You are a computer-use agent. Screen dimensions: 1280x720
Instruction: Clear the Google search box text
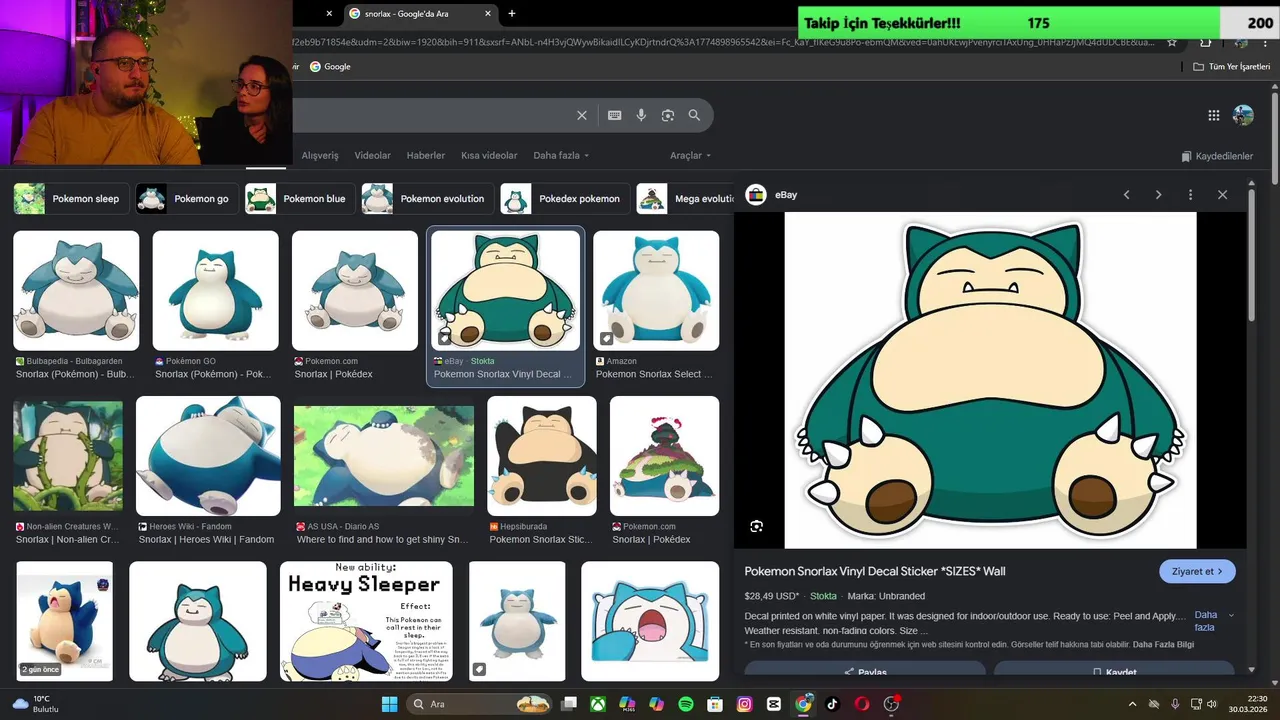[582, 115]
